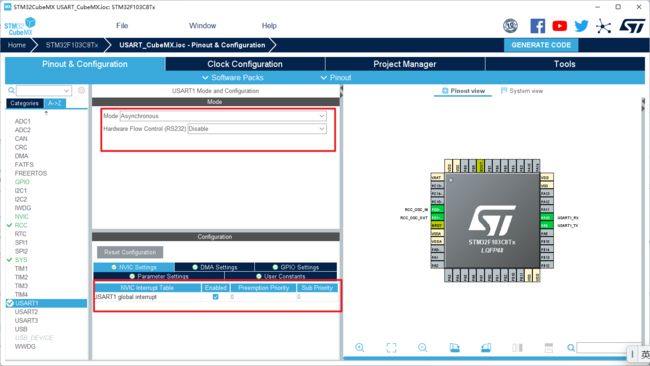Click the ST logo on the chip body
650x366 pixels.
(492, 220)
